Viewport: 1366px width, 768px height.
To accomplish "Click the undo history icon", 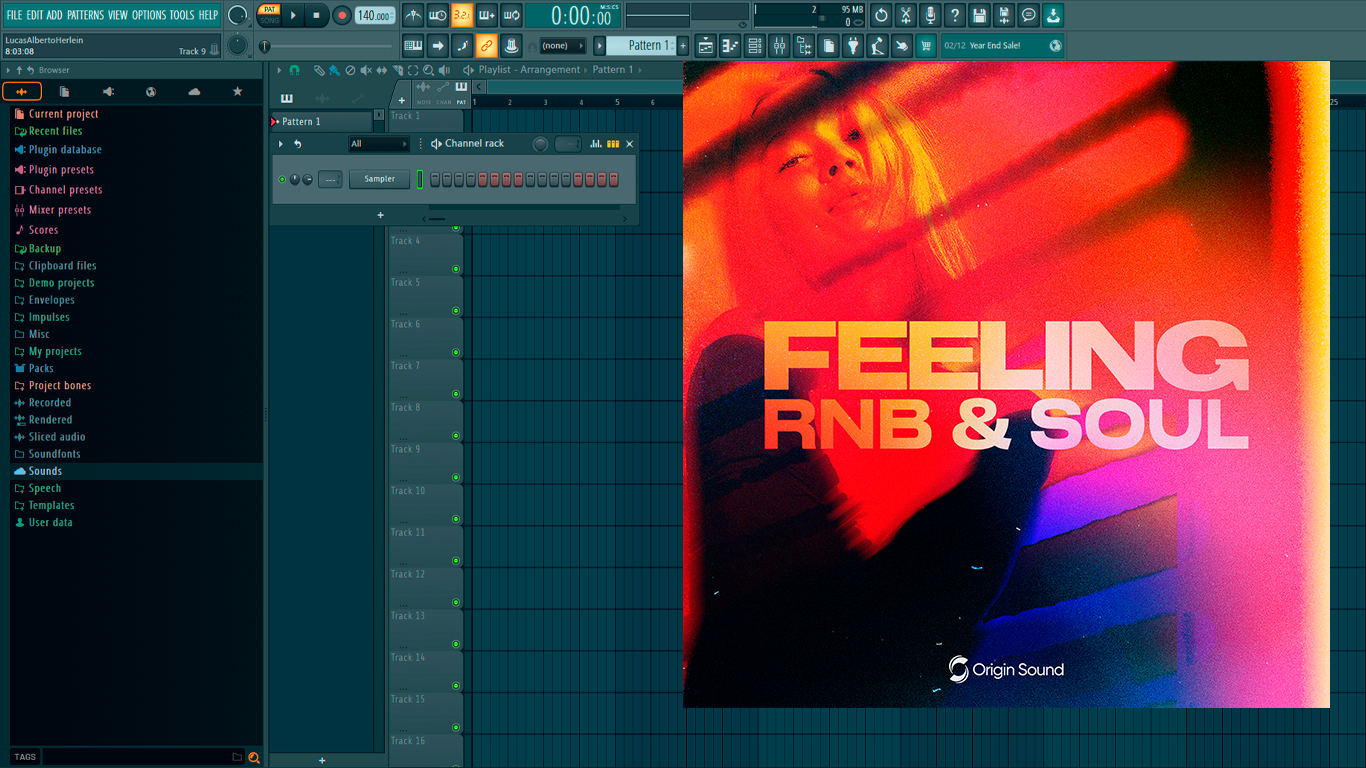I will pyautogui.click(x=881, y=15).
